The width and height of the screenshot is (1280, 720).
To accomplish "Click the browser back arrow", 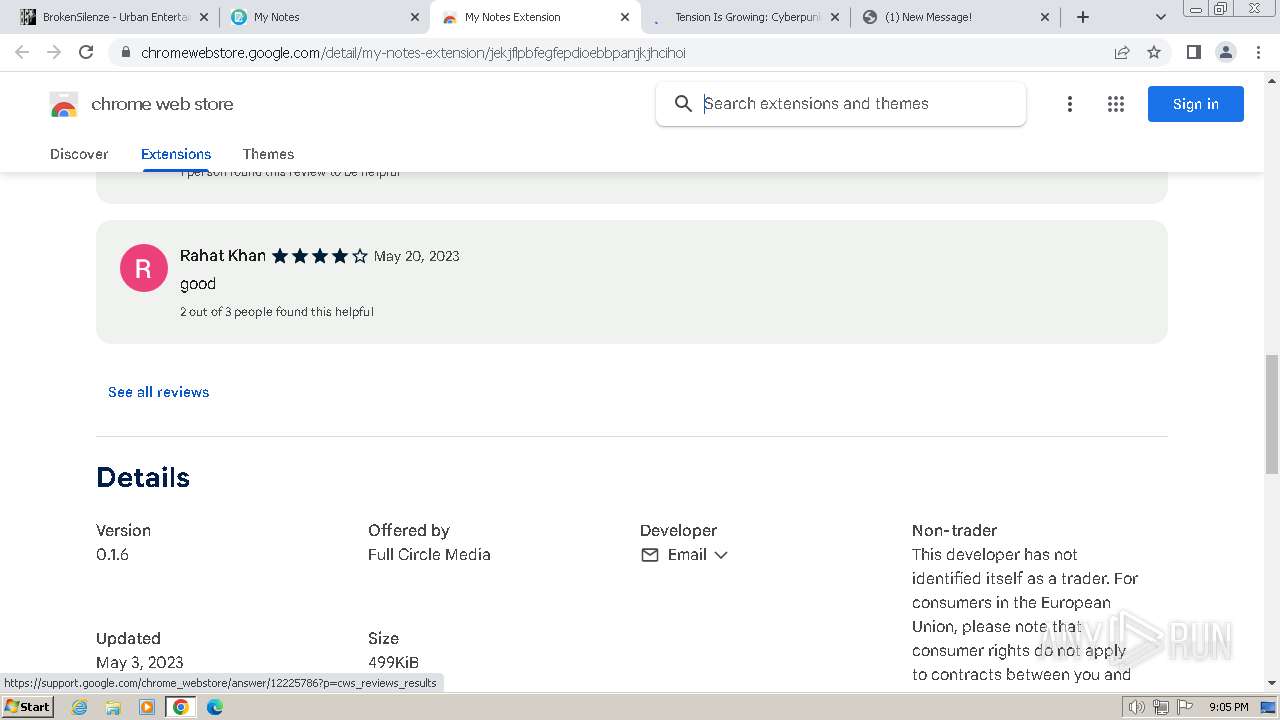I will coord(22,52).
